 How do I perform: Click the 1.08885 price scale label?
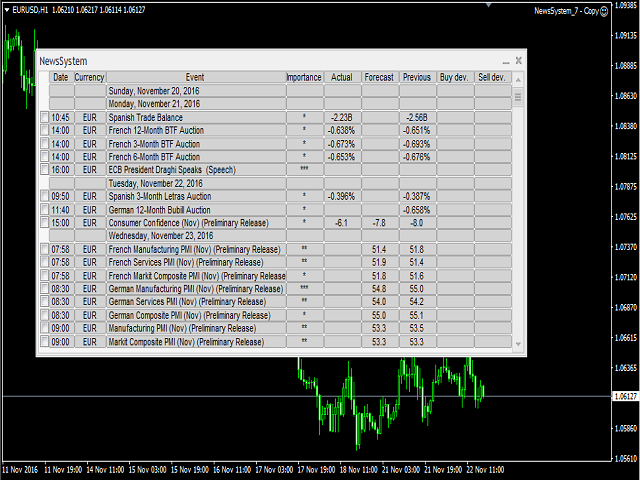(626, 66)
